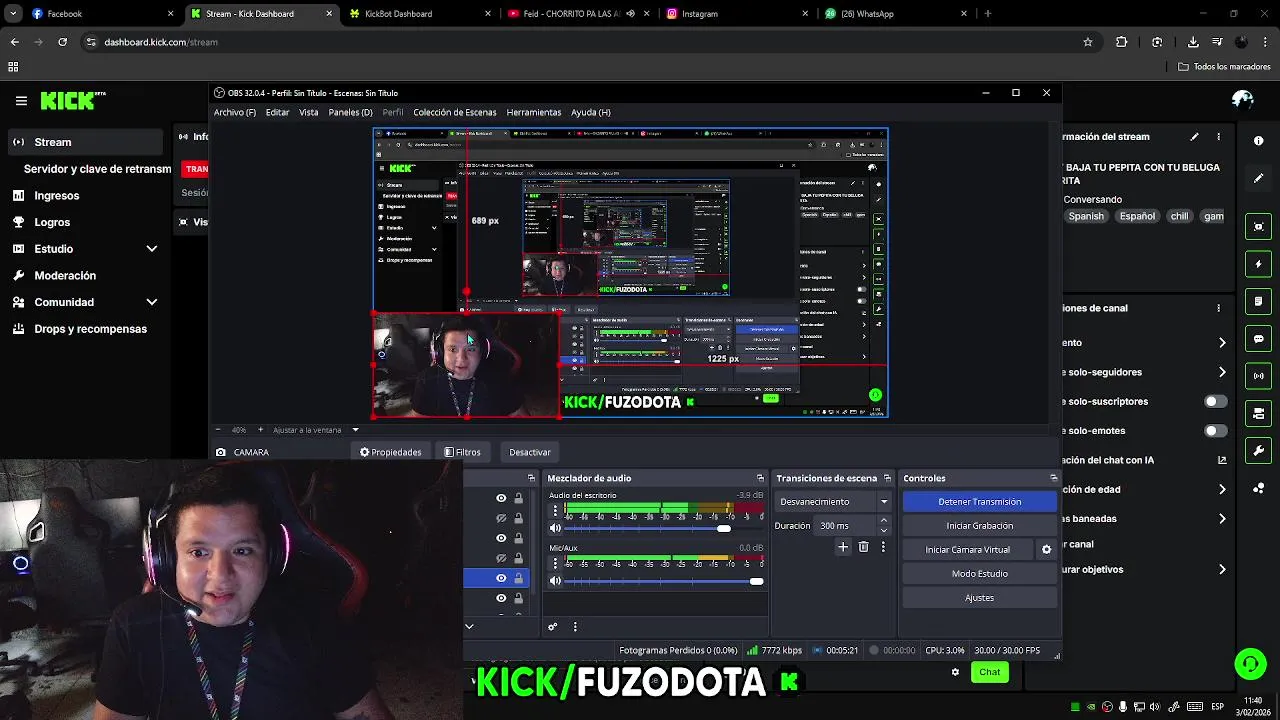This screenshot has width=1280, height=720.
Task: Open preview scaling dropdown beside Ajustar a la ventana
Action: pyautogui.click(x=355, y=430)
